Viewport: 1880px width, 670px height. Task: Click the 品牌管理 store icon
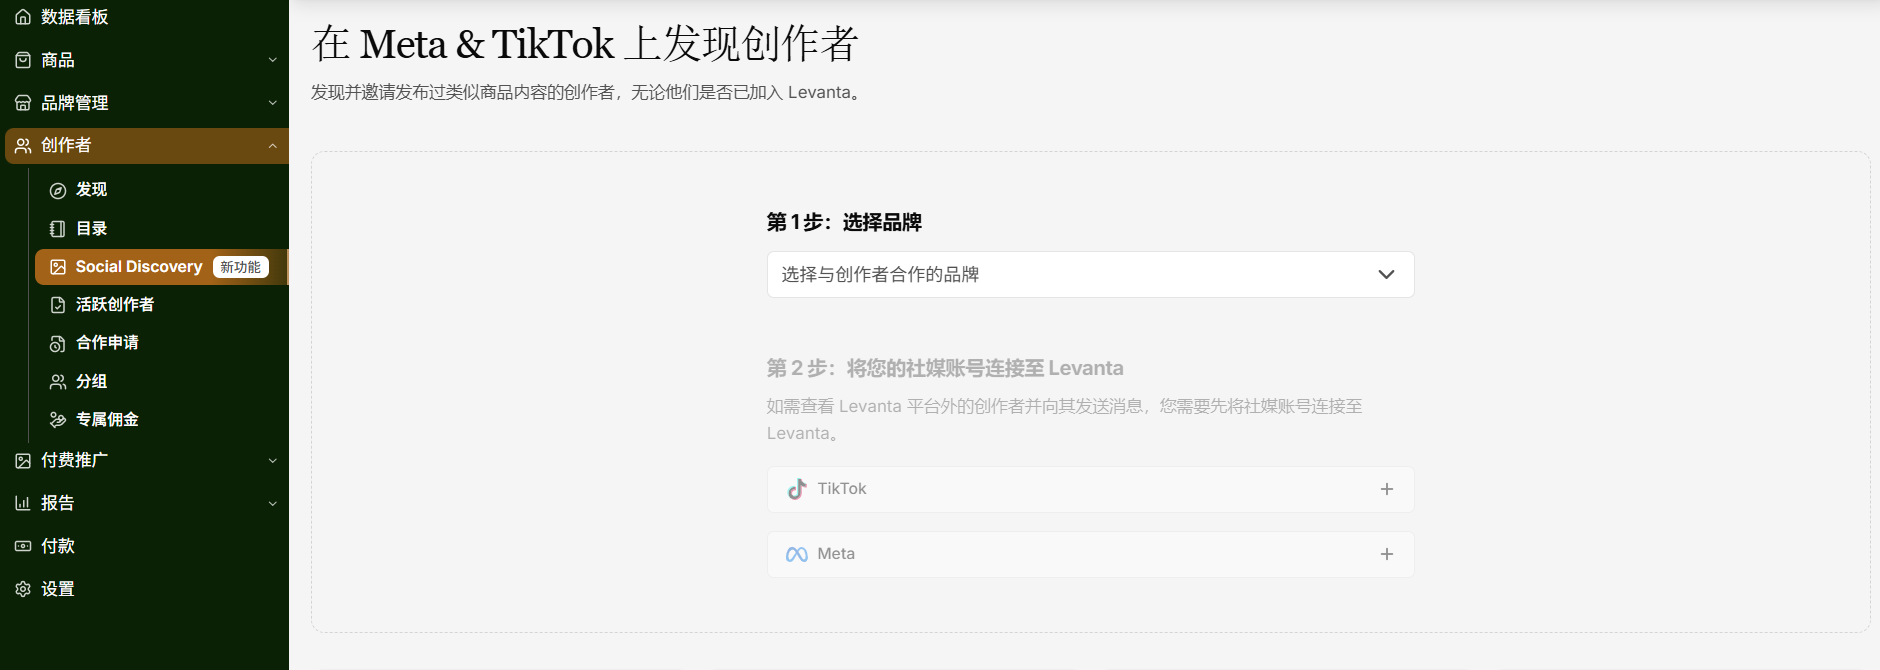[x=23, y=103]
